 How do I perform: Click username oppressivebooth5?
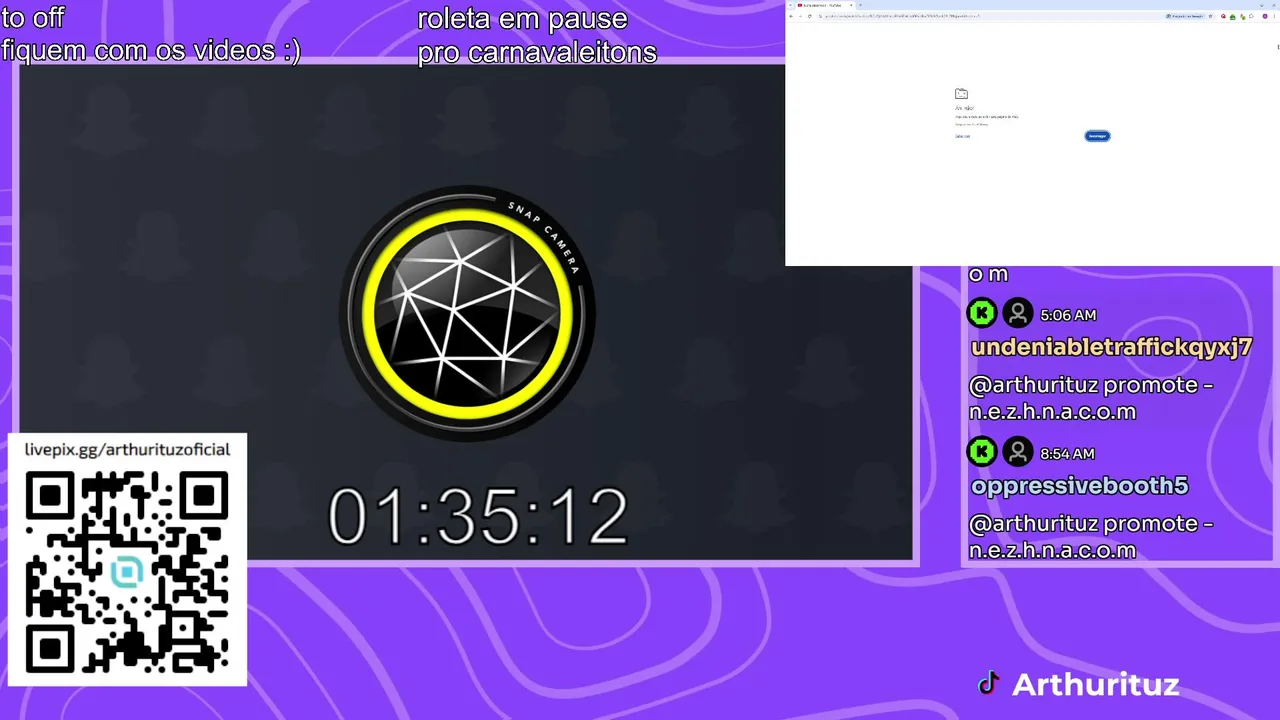[1079, 486]
